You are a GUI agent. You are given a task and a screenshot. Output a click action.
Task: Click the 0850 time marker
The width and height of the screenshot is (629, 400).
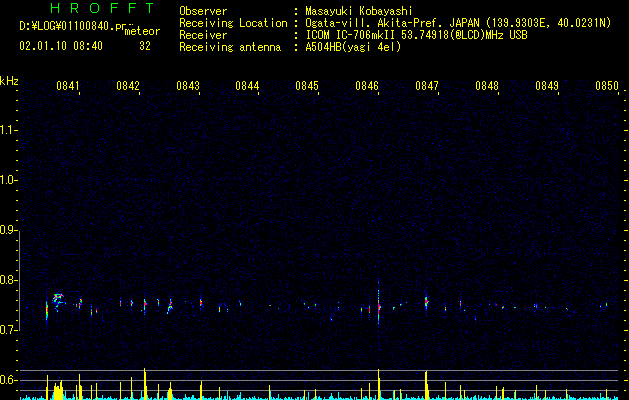pos(607,86)
